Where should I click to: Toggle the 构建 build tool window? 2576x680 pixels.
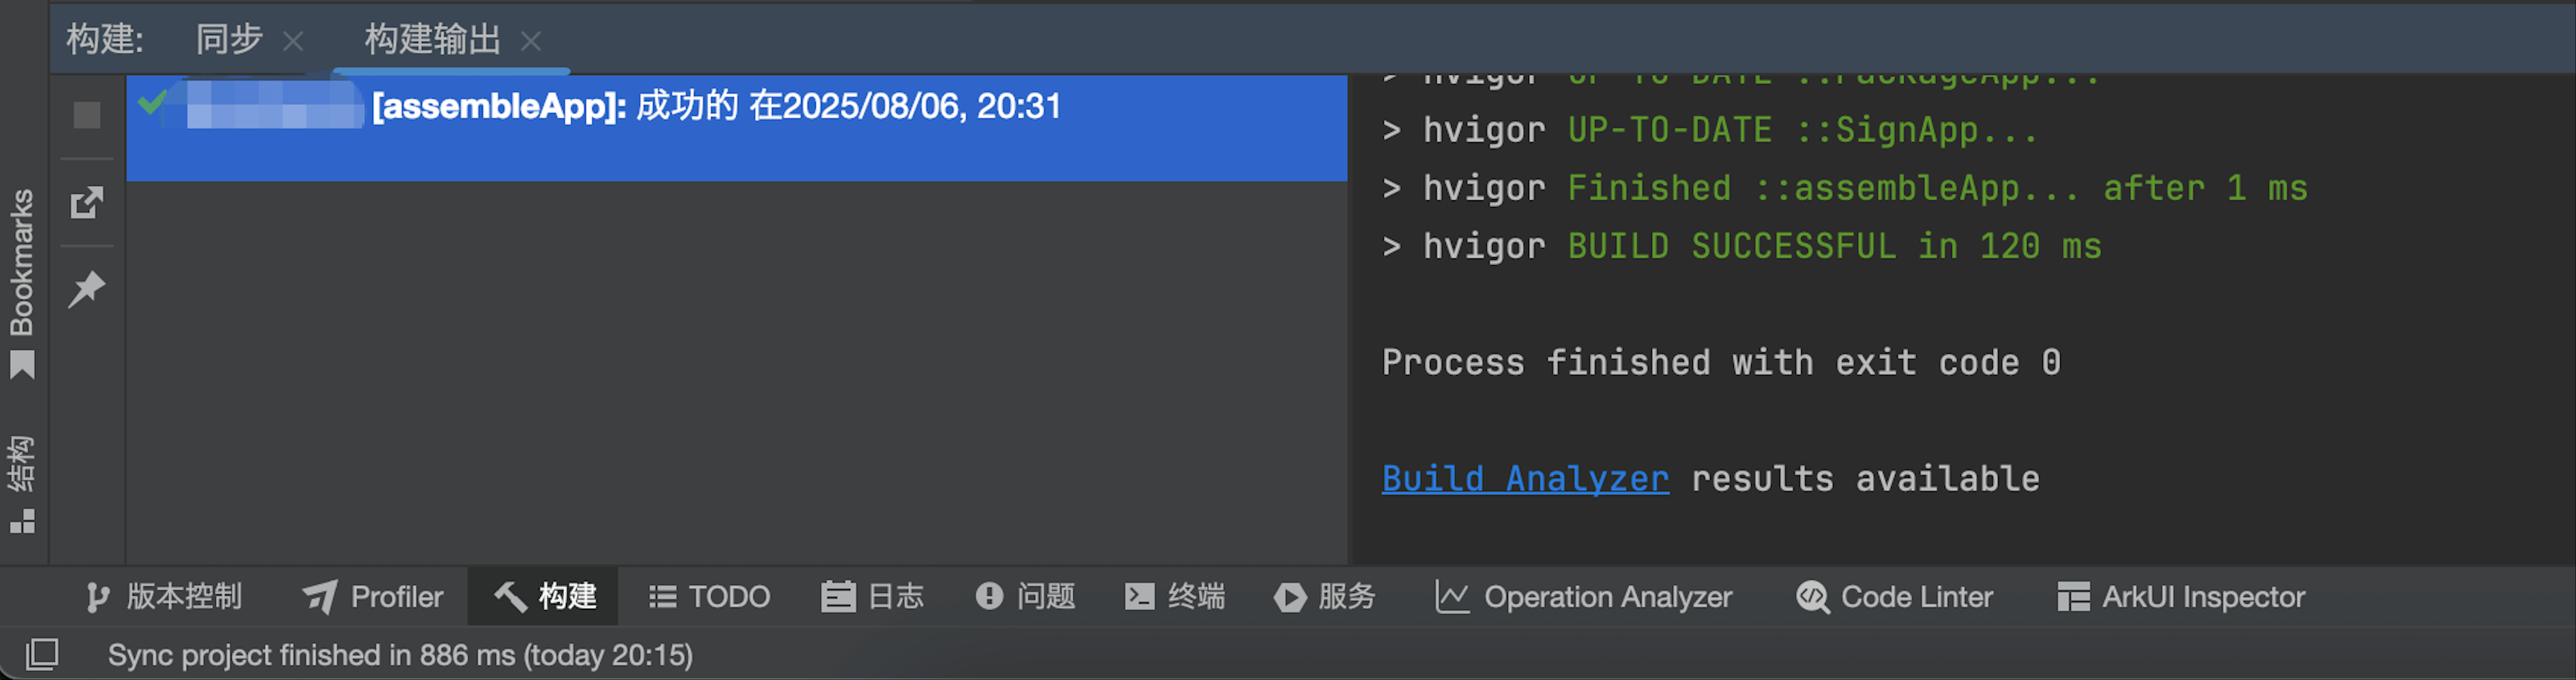[x=545, y=597]
